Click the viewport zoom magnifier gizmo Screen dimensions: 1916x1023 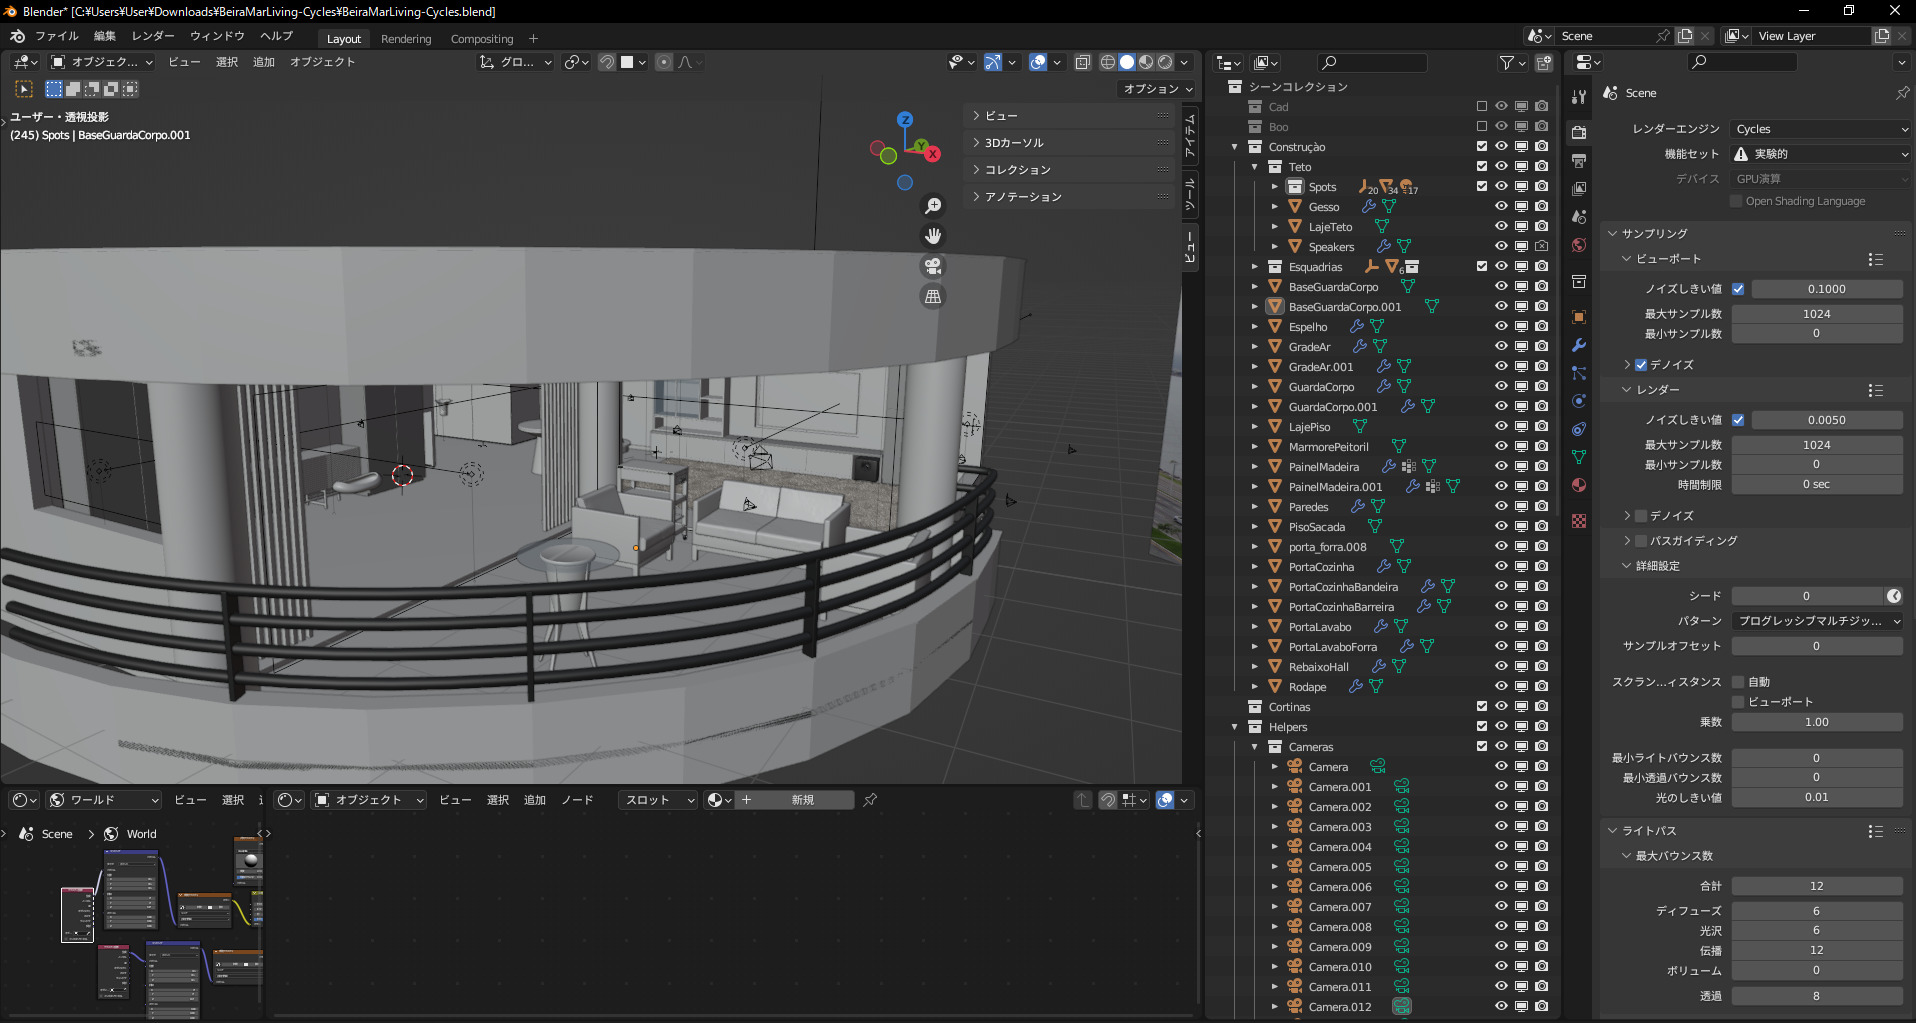pos(933,206)
